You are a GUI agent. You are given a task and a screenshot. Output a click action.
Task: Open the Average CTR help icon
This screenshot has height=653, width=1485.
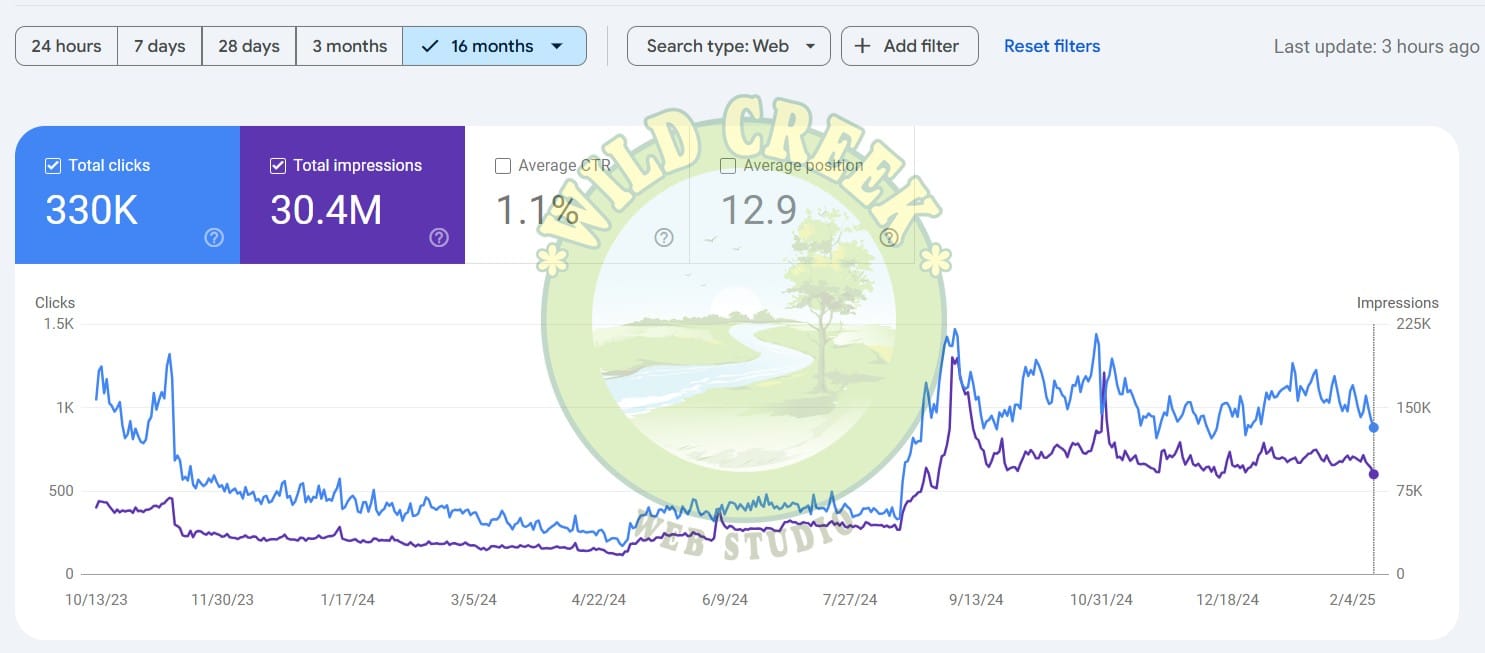click(x=664, y=238)
